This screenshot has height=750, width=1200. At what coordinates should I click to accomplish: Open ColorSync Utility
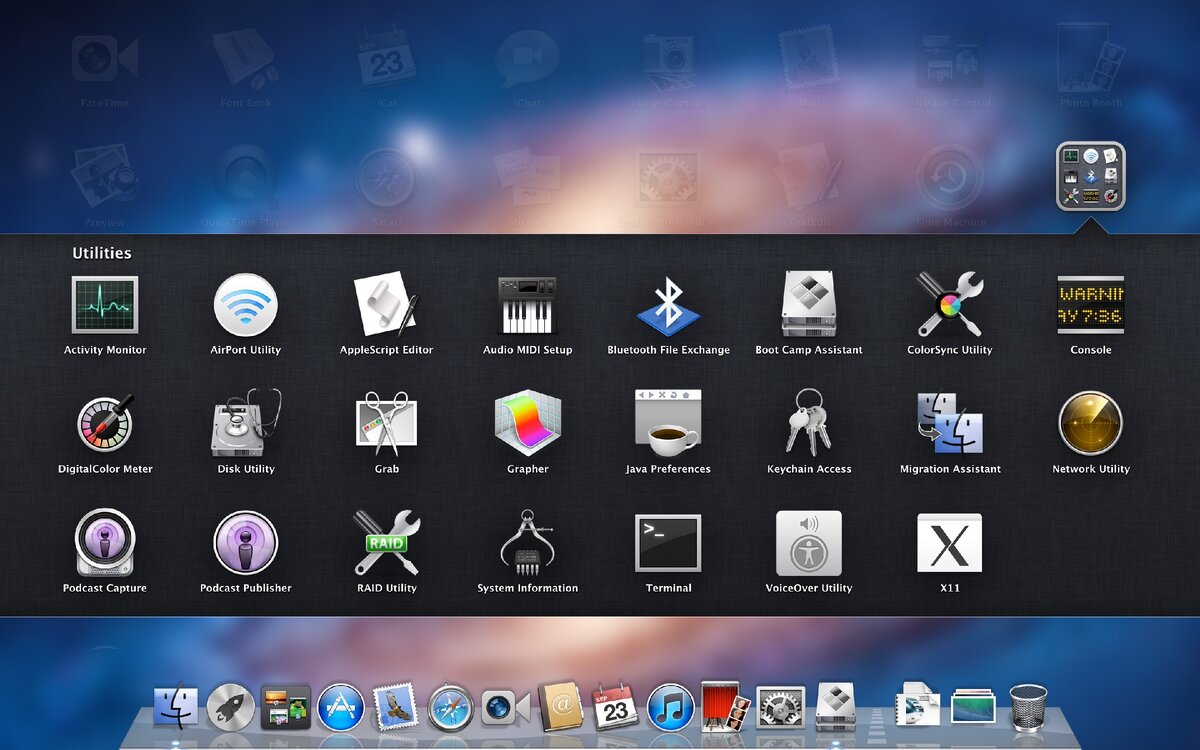coord(950,305)
